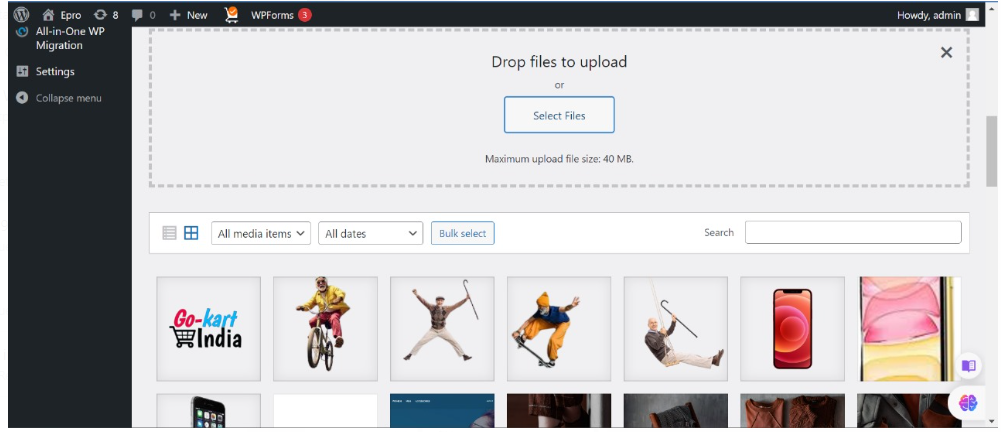Click the Select Files button
This screenshot has height=432, width=1001.
point(559,115)
